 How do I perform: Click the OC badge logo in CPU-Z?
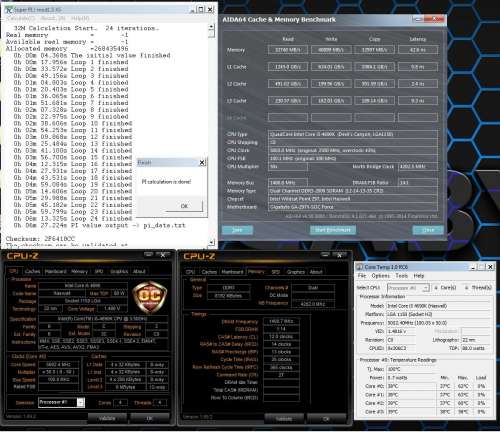[150, 296]
